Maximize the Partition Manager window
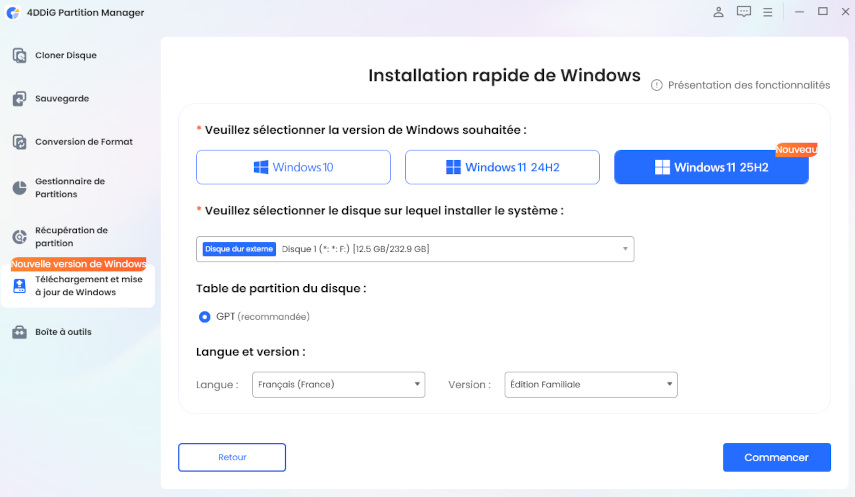 (822, 11)
